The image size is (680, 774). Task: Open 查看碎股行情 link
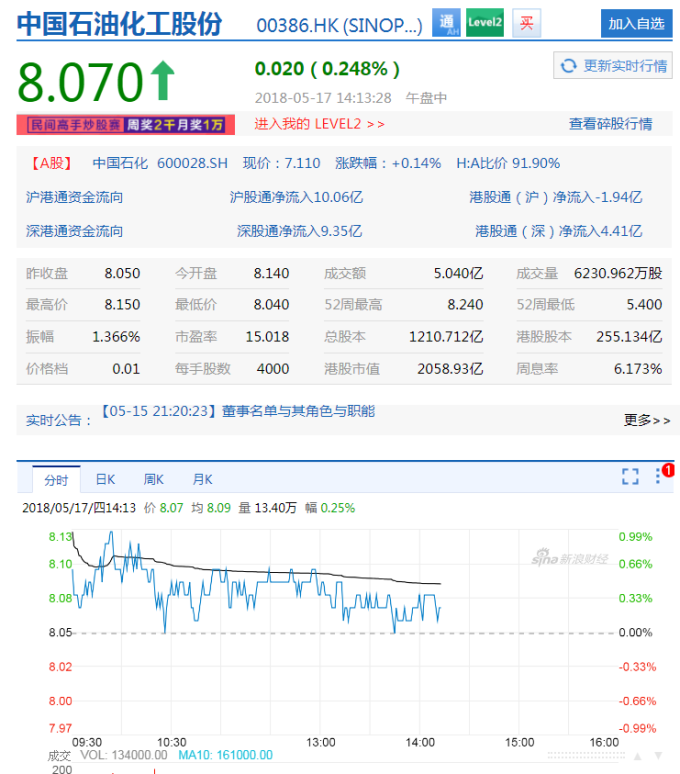(x=610, y=124)
